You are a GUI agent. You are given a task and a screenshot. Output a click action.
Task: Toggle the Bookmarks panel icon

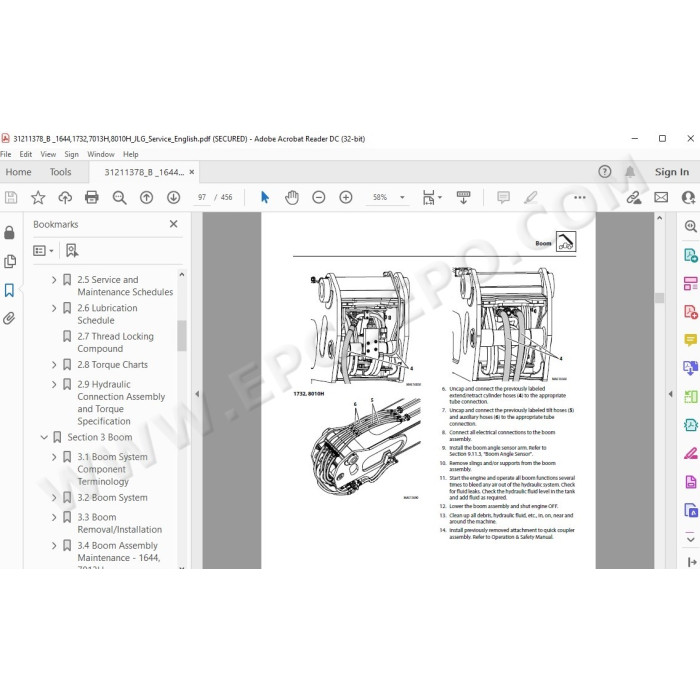[x=9, y=290]
